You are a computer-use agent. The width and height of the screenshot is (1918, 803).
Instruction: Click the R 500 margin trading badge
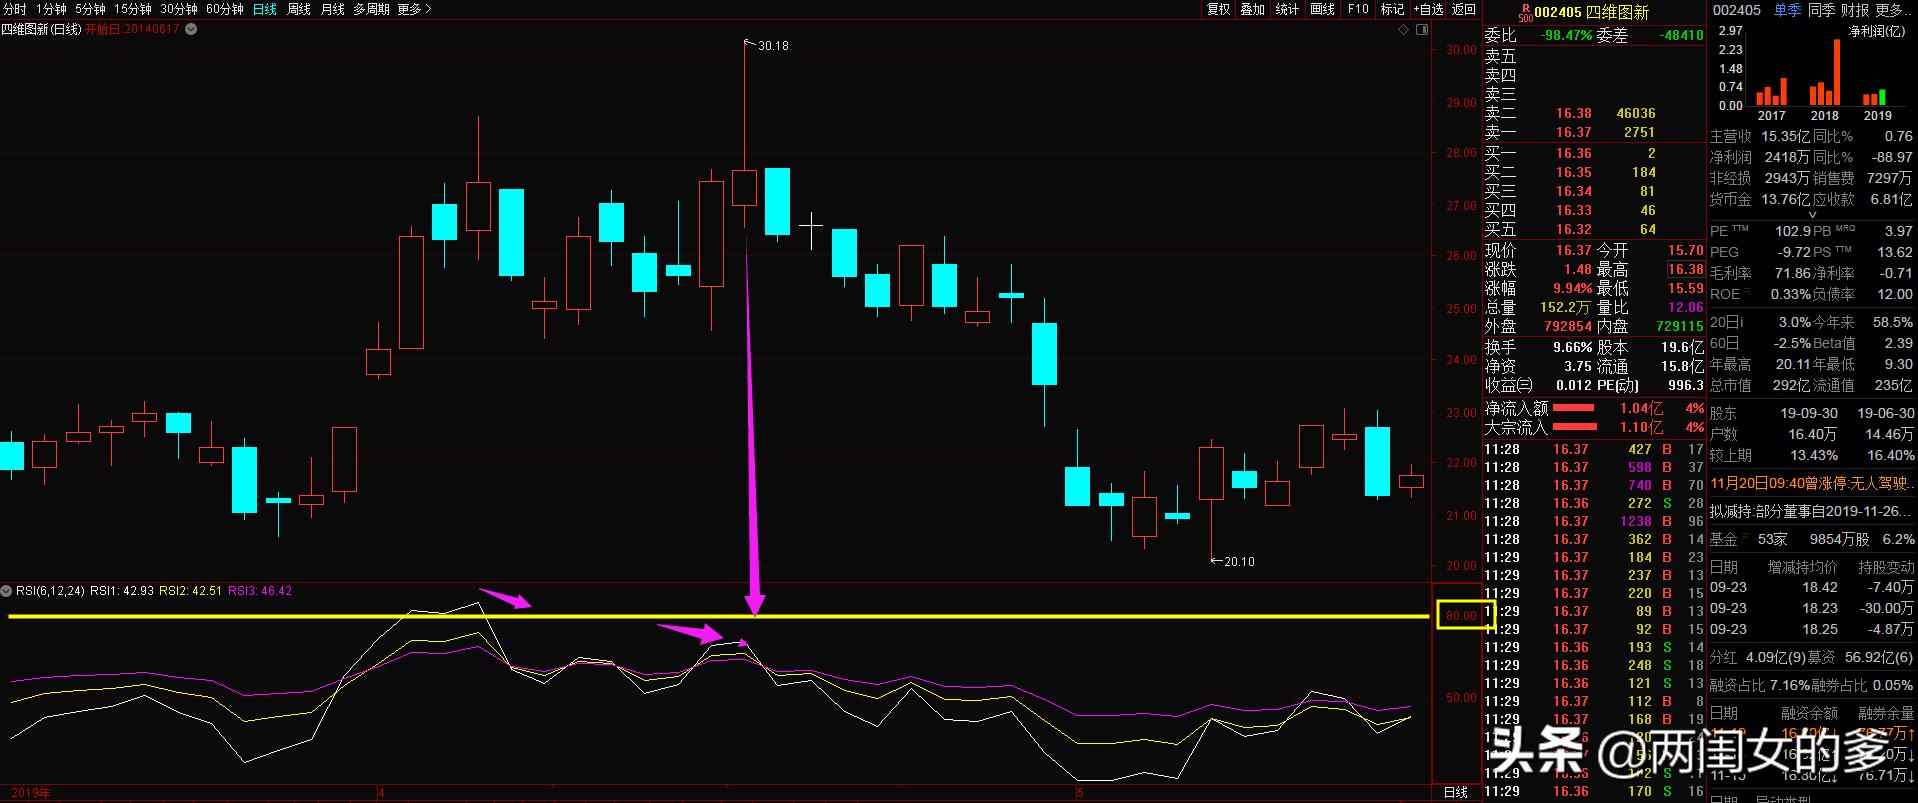point(1525,13)
